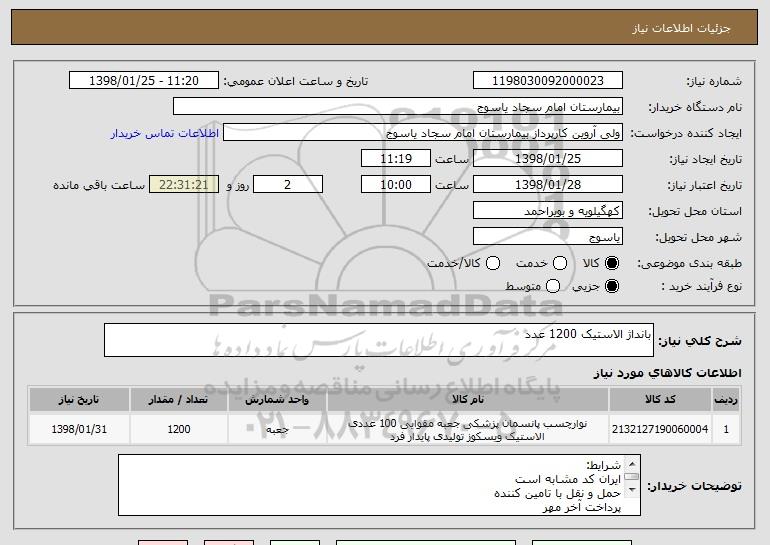Click the scroll down arrow in buyer notes
770x545 pixels.
[x=632, y=490]
